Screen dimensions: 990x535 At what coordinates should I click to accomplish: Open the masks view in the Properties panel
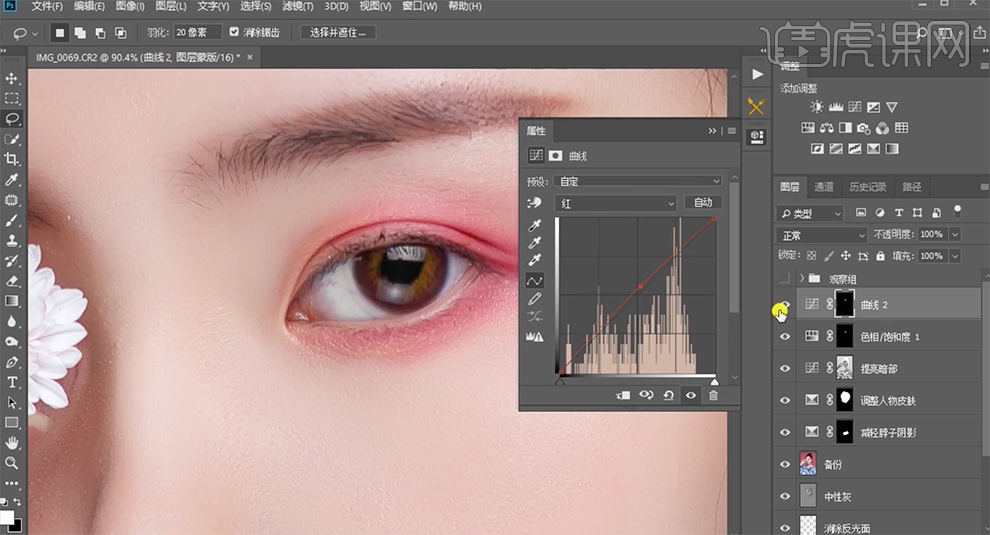pos(555,155)
